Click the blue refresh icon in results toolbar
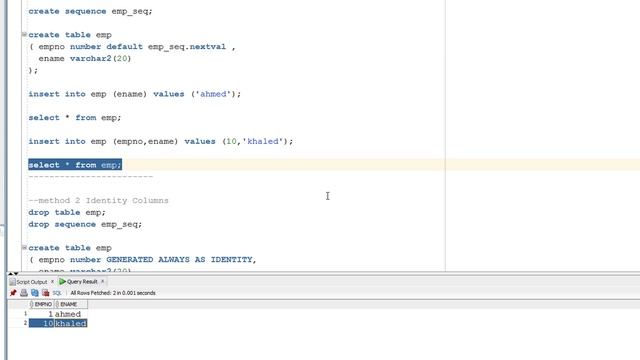The width and height of the screenshot is (640, 360). 35,293
